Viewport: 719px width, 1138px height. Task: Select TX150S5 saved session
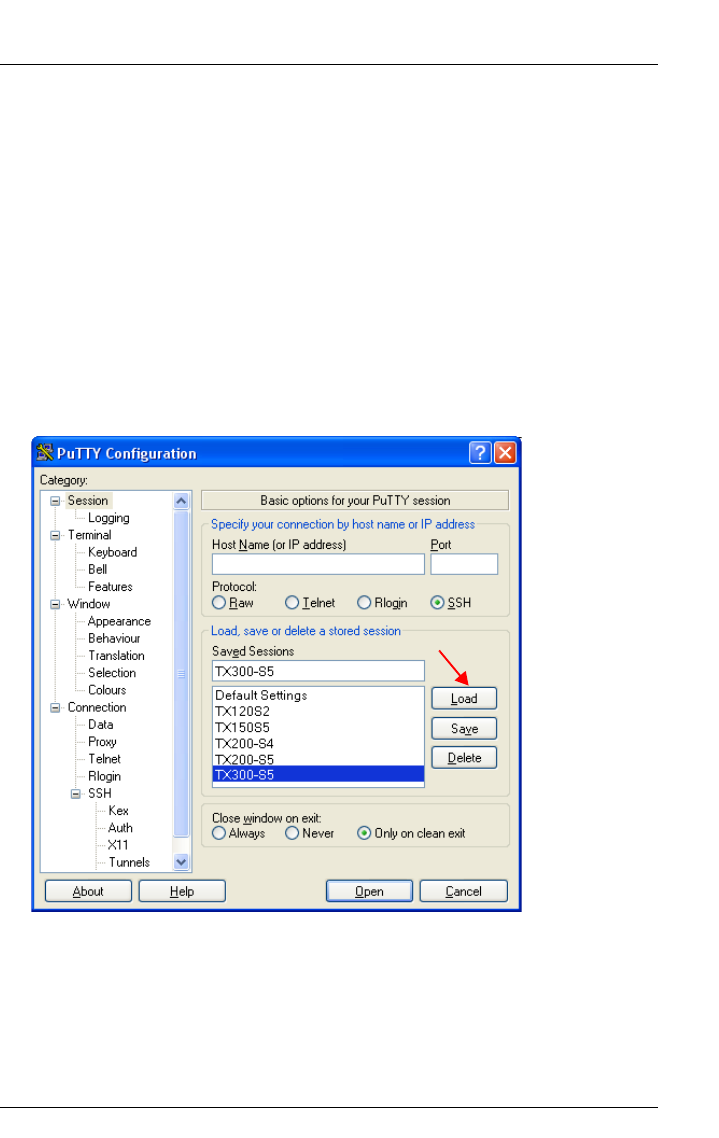[x=319, y=727]
